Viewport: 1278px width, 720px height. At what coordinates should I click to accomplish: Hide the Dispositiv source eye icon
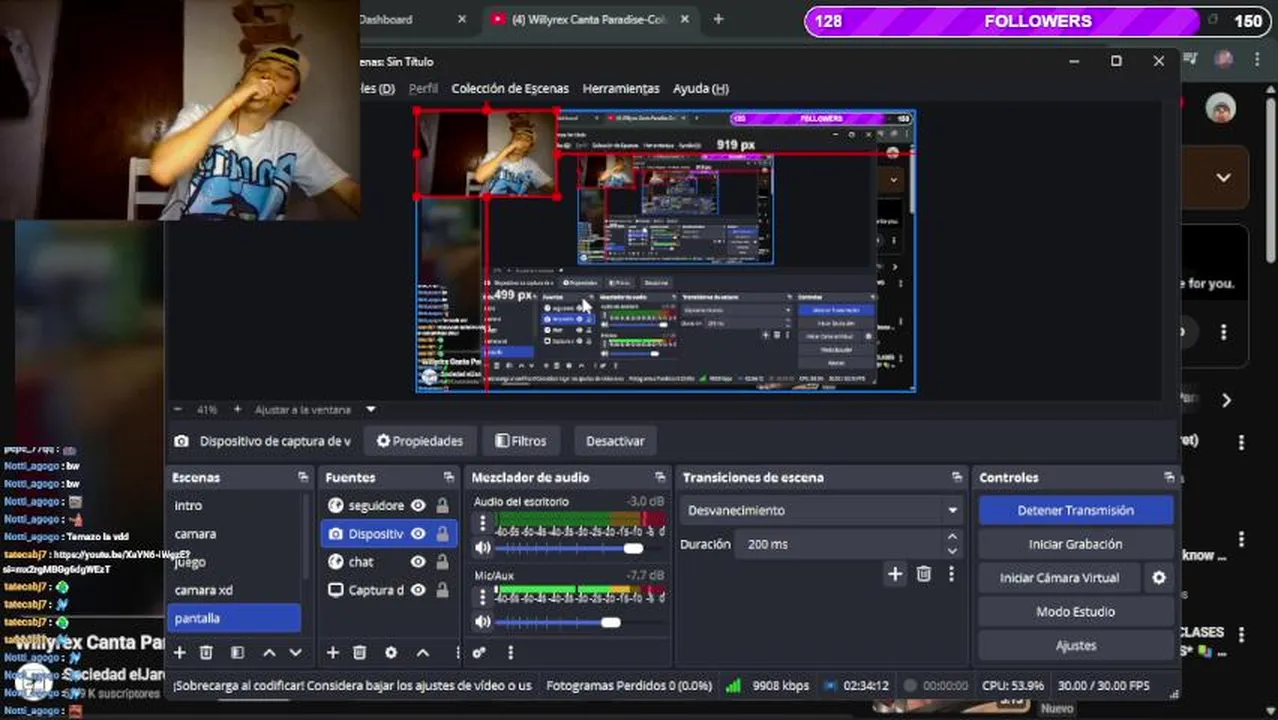pyautogui.click(x=418, y=534)
